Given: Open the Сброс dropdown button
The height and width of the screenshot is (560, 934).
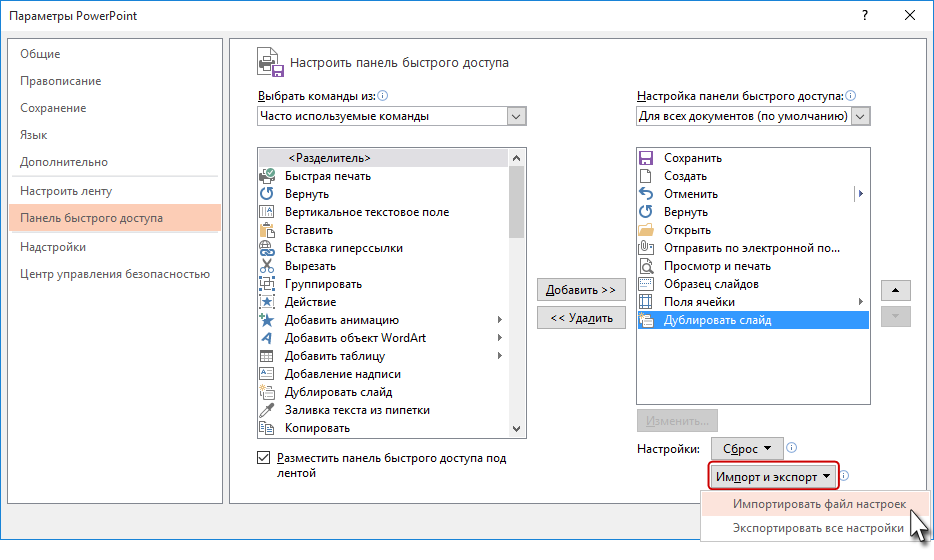Looking at the screenshot, I should [746, 449].
